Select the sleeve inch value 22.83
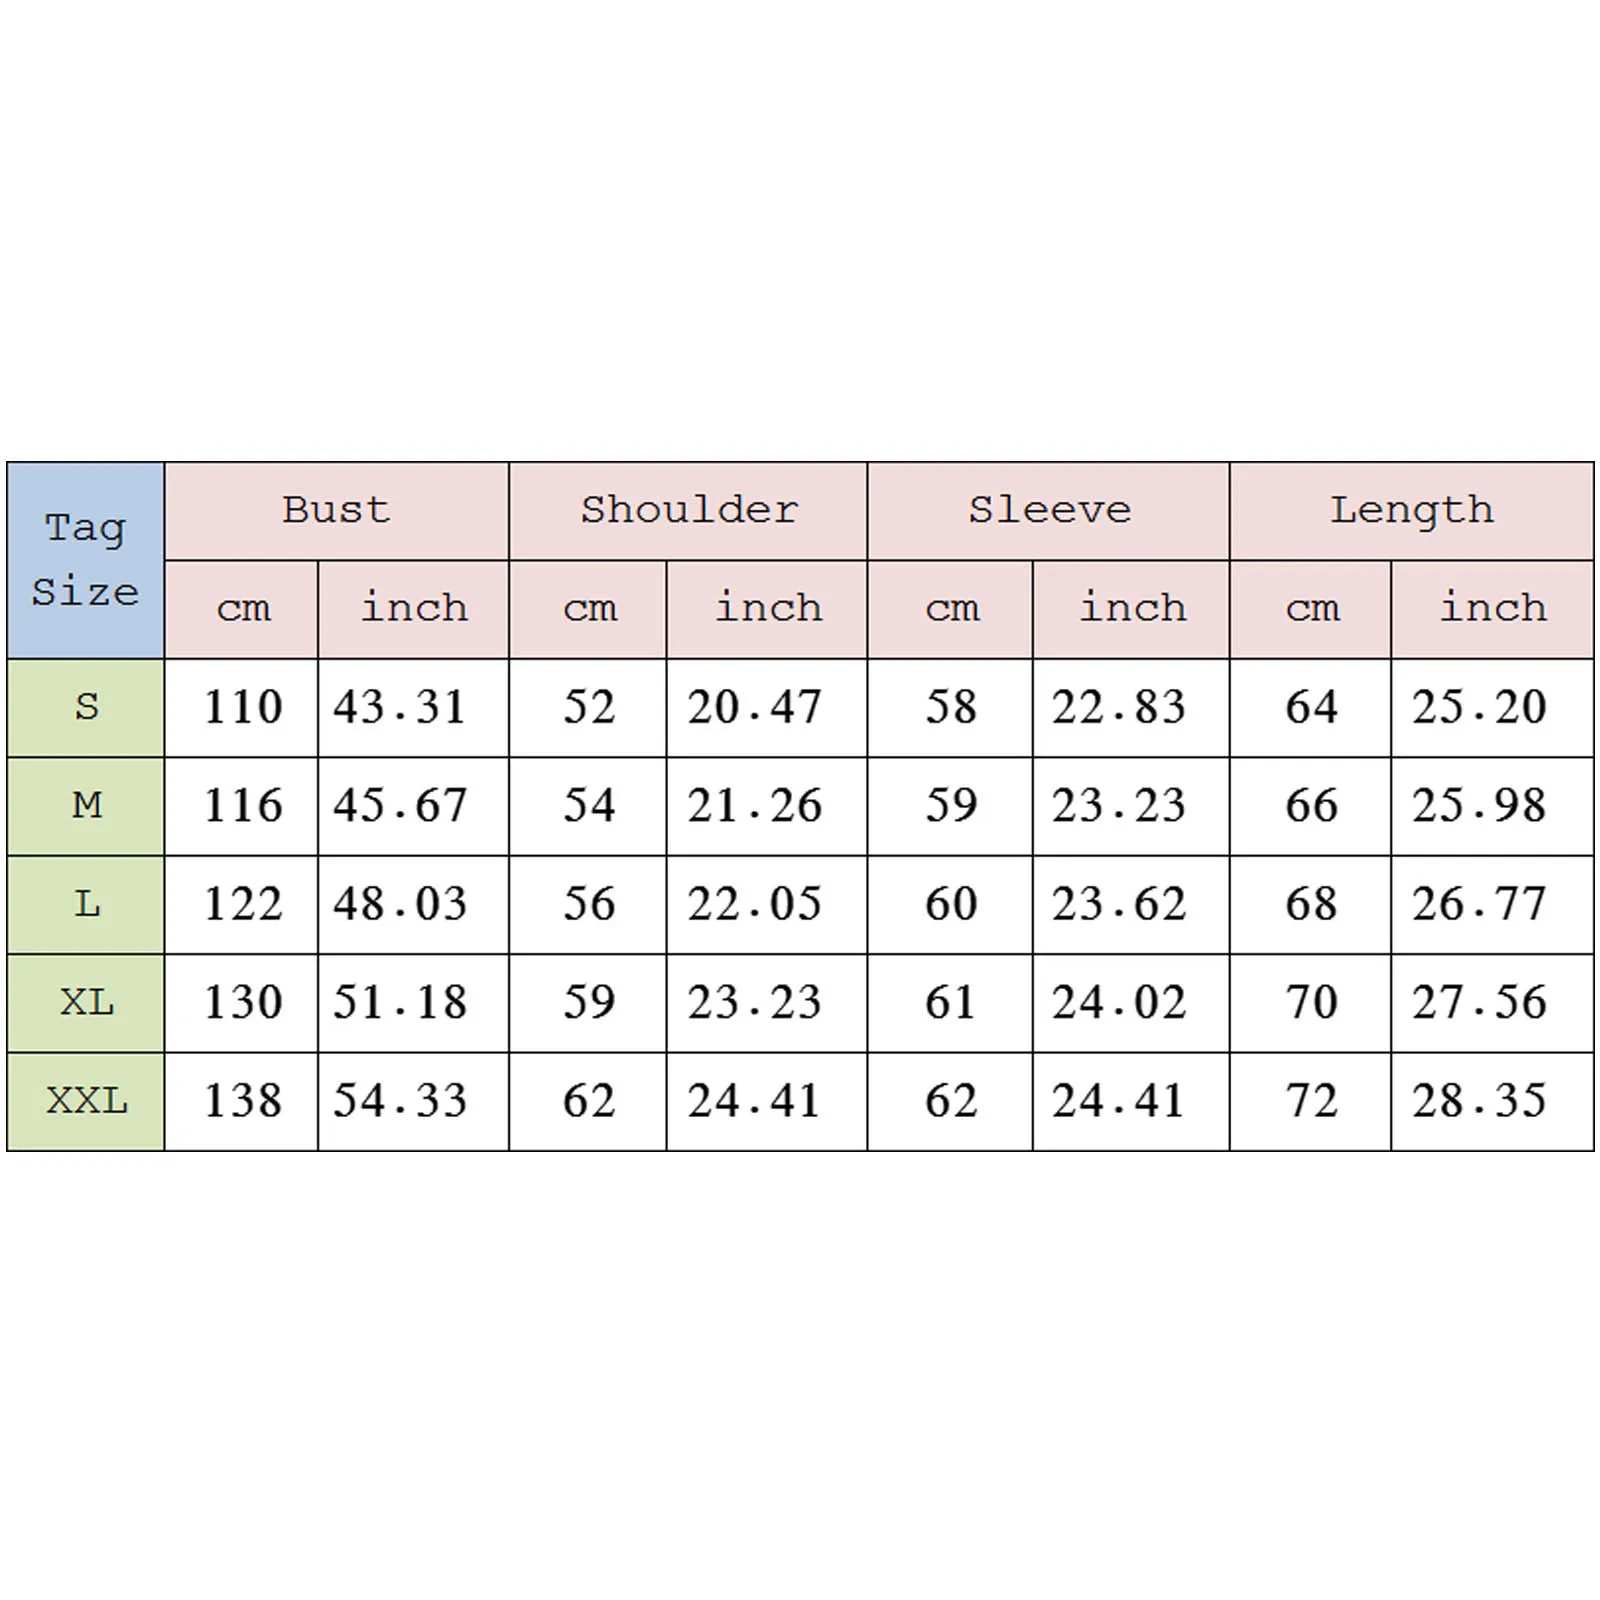 [x=1118, y=707]
